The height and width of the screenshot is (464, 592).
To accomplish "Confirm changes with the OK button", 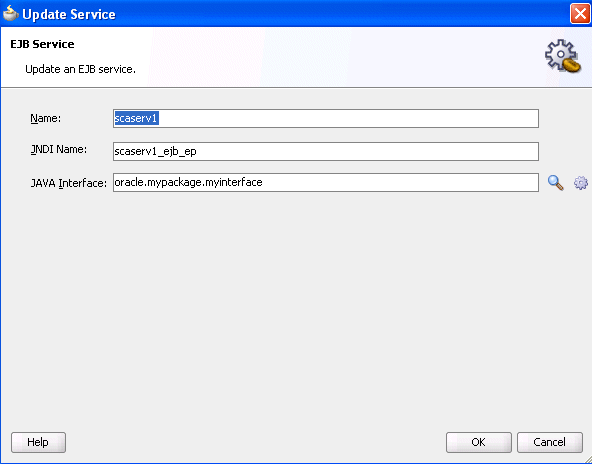I will (x=479, y=442).
